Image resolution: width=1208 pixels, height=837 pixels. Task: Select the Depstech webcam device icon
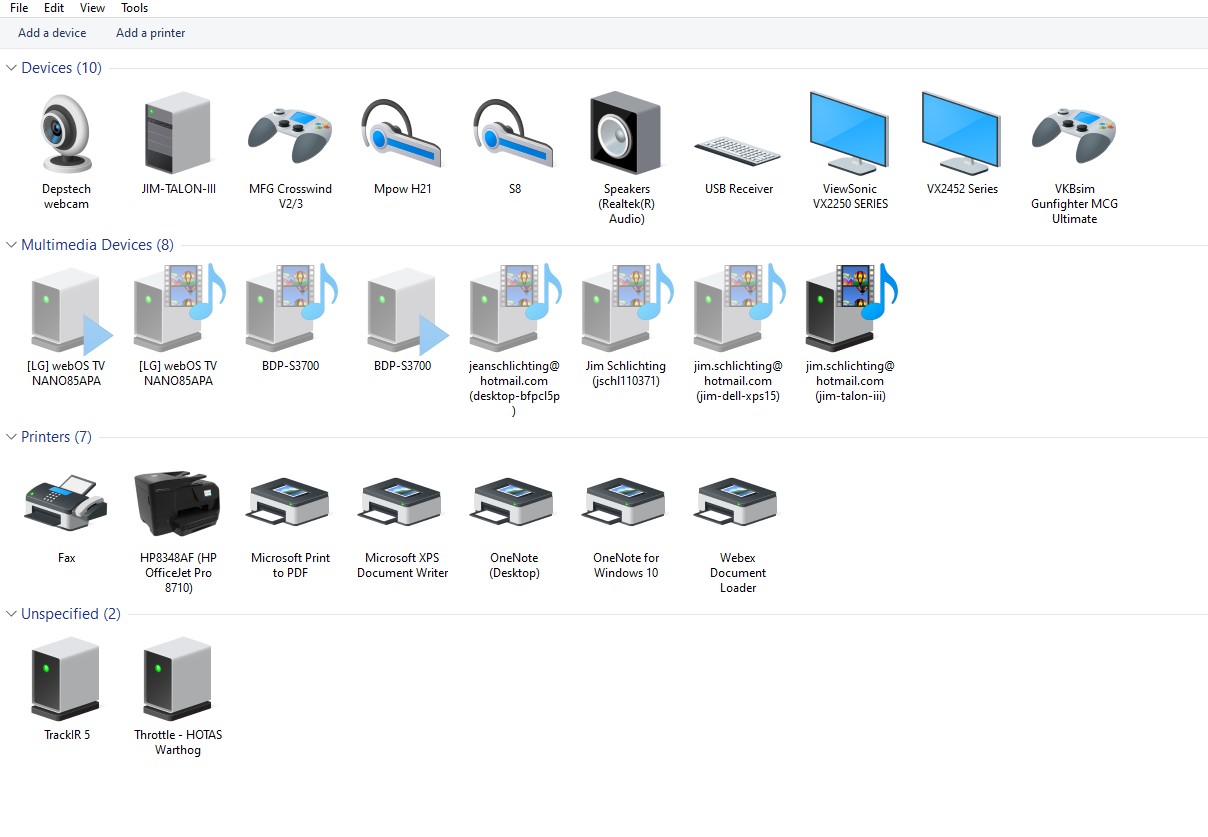[66, 135]
